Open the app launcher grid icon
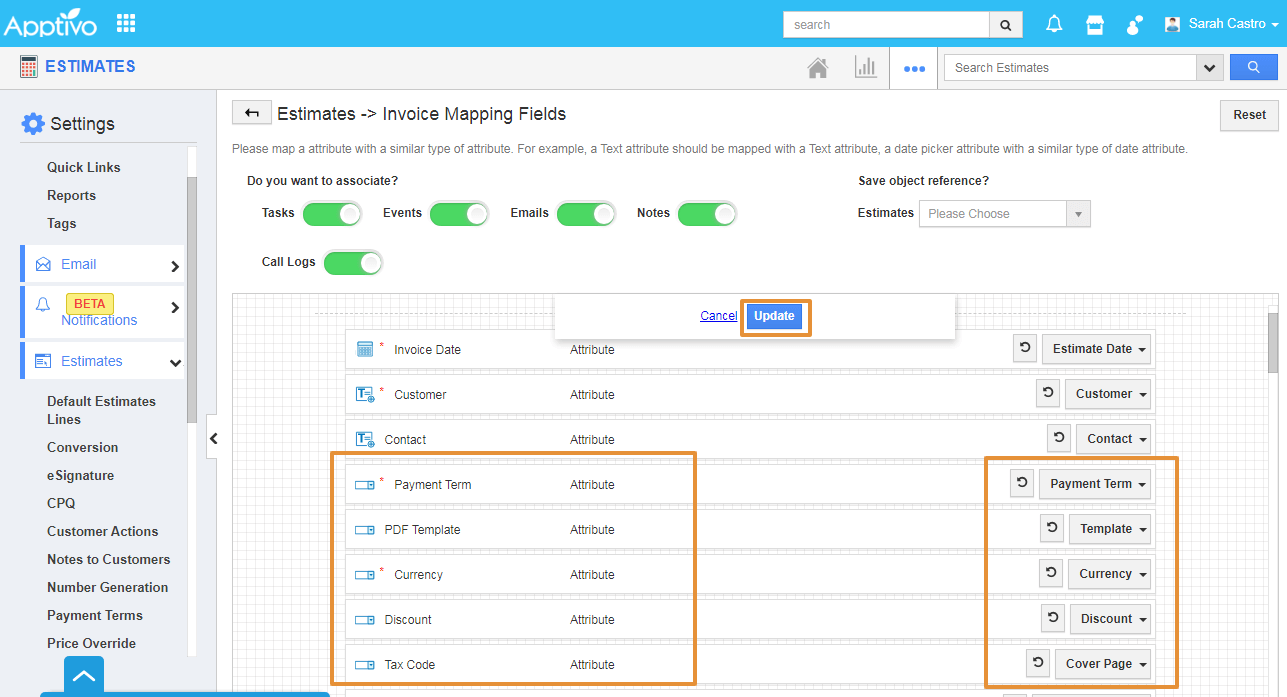Viewport: 1287px width, 697px height. 126,23
